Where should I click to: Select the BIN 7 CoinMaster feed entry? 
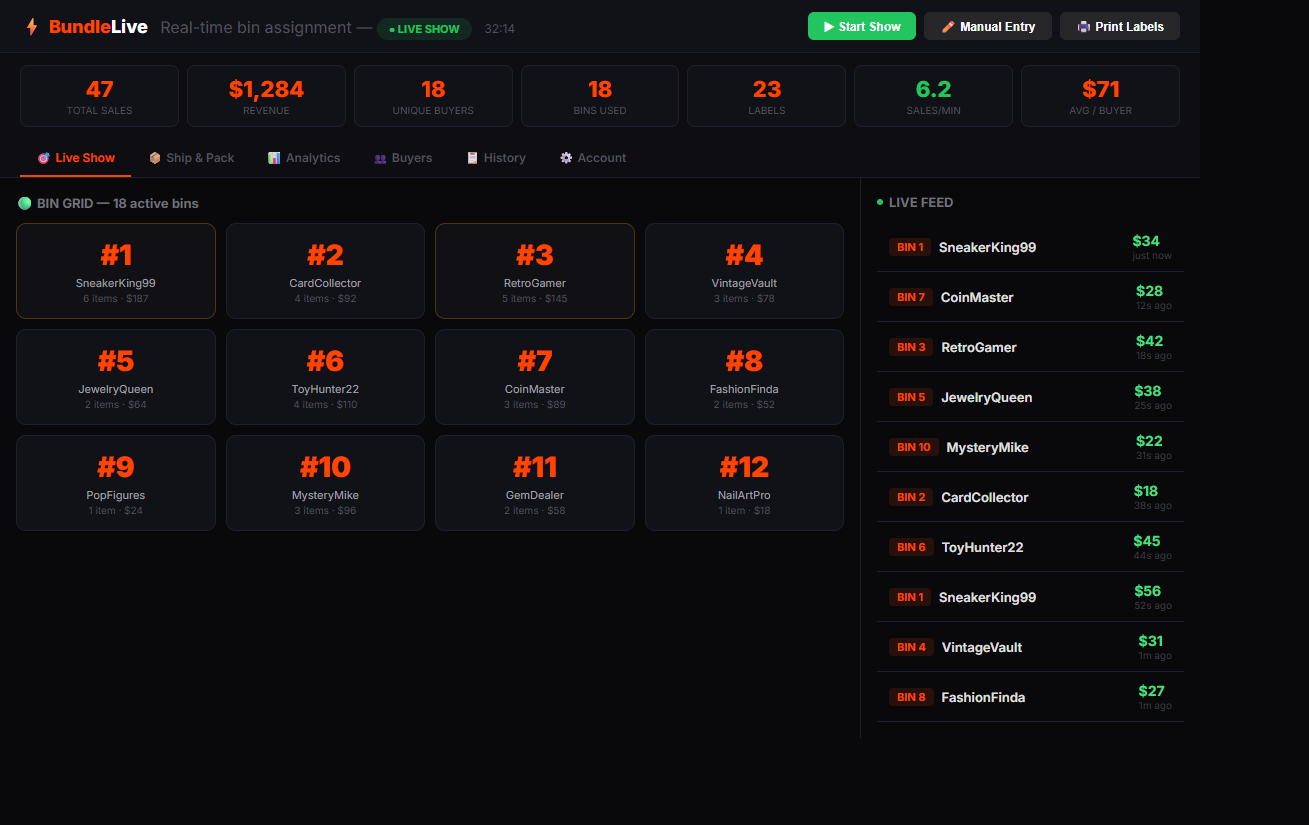click(1030, 296)
